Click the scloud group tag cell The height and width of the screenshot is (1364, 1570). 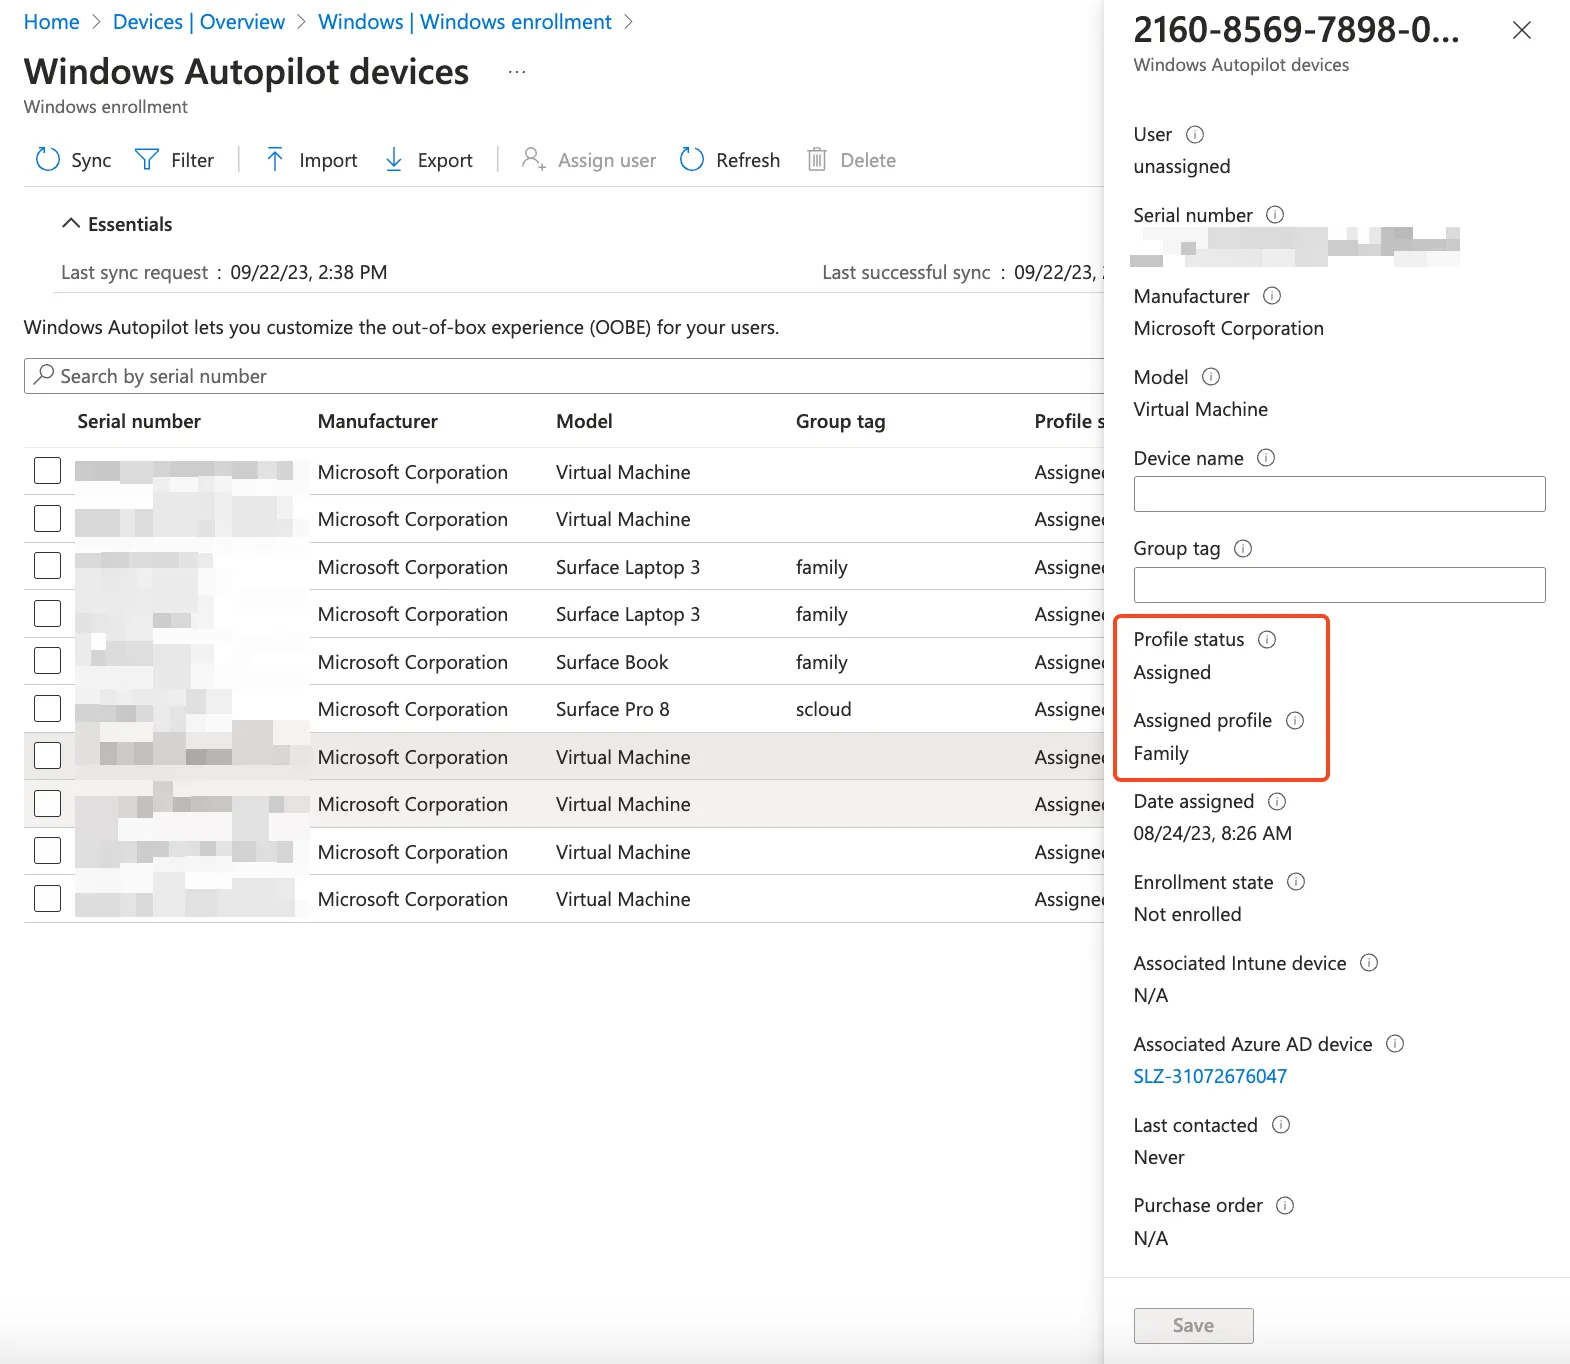pos(824,709)
